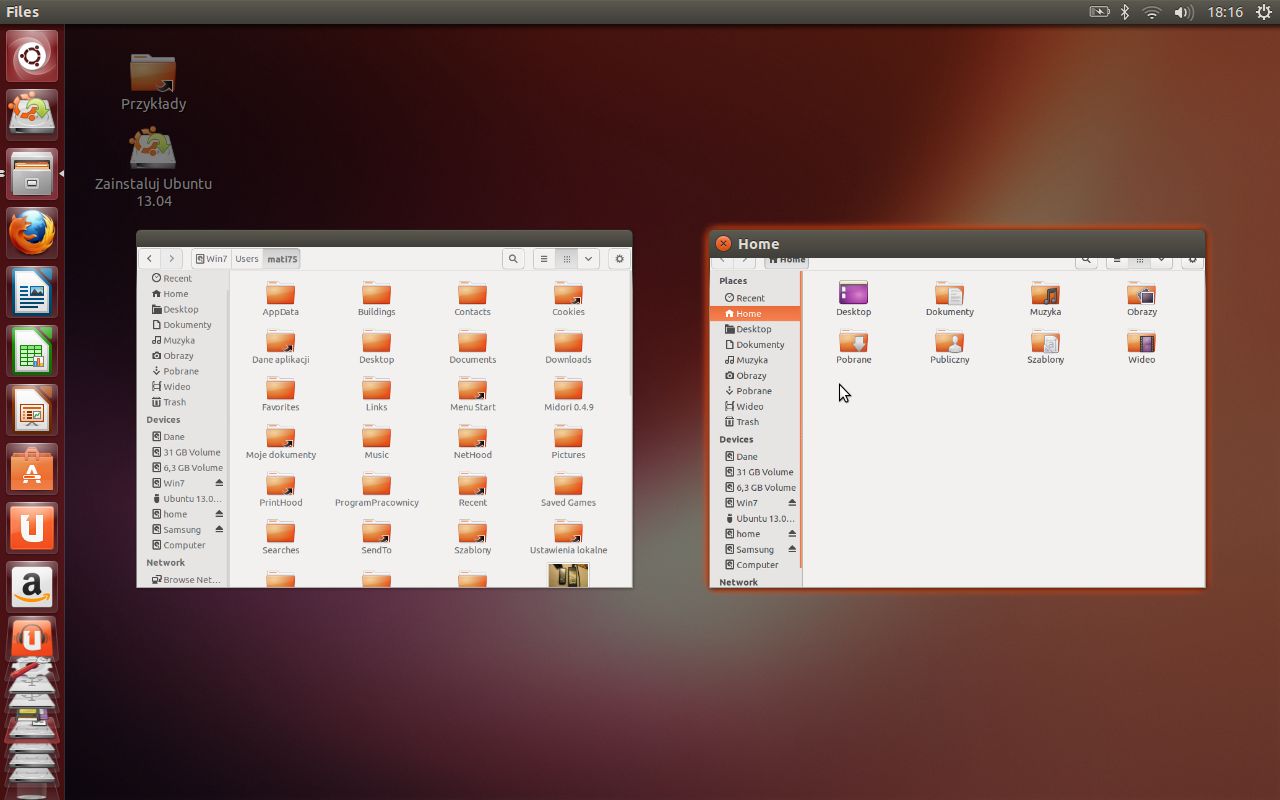
Task: Click the 18:16 clock in the top panel
Action: (x=1225, y=12)
